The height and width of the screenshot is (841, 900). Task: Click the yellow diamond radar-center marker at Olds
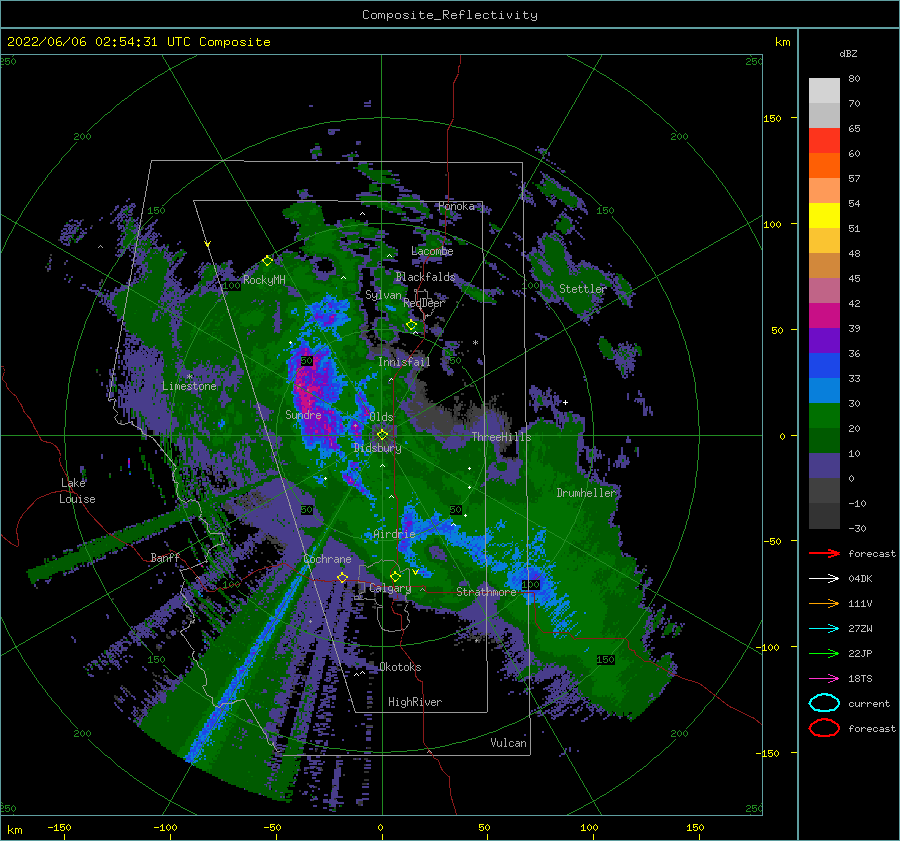[382, 435]
